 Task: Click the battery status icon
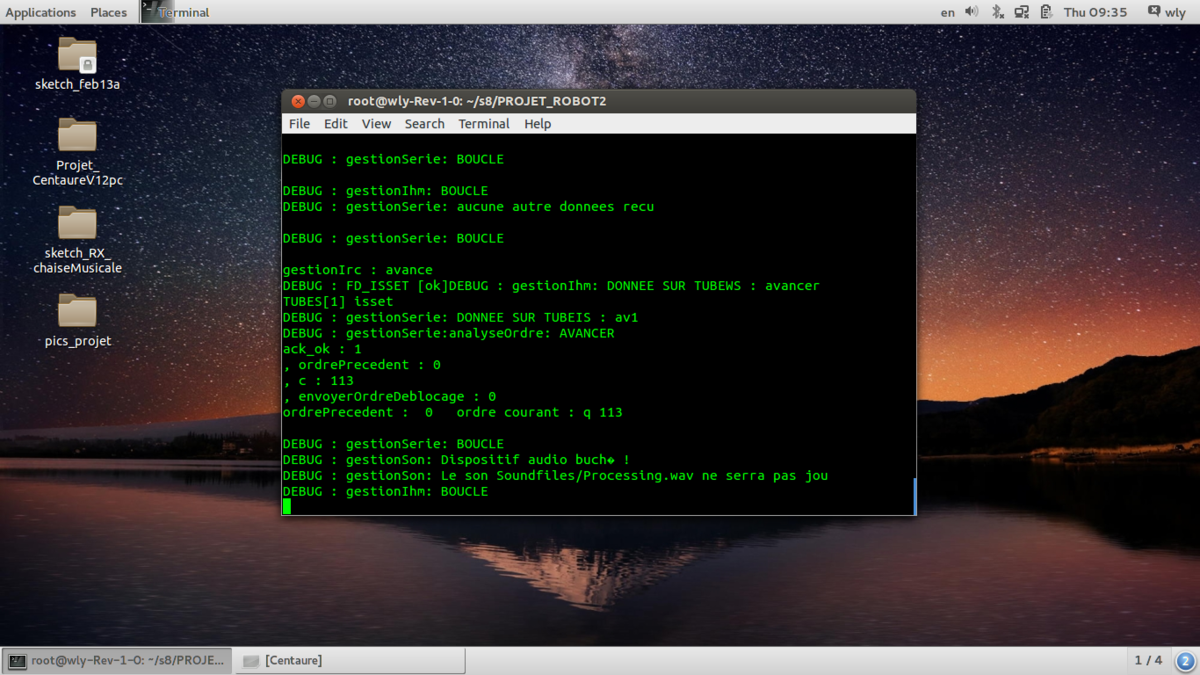[1046, 12]
